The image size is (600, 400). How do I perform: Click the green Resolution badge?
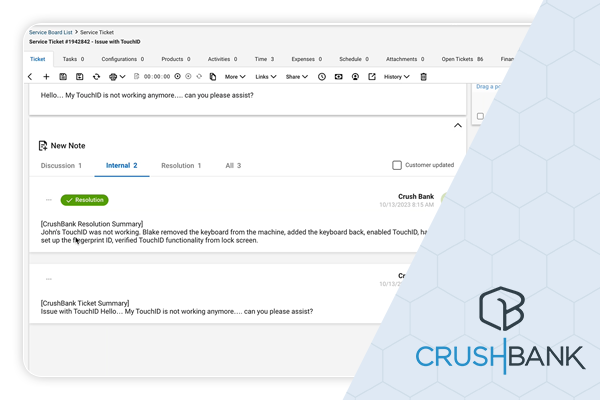85,200
